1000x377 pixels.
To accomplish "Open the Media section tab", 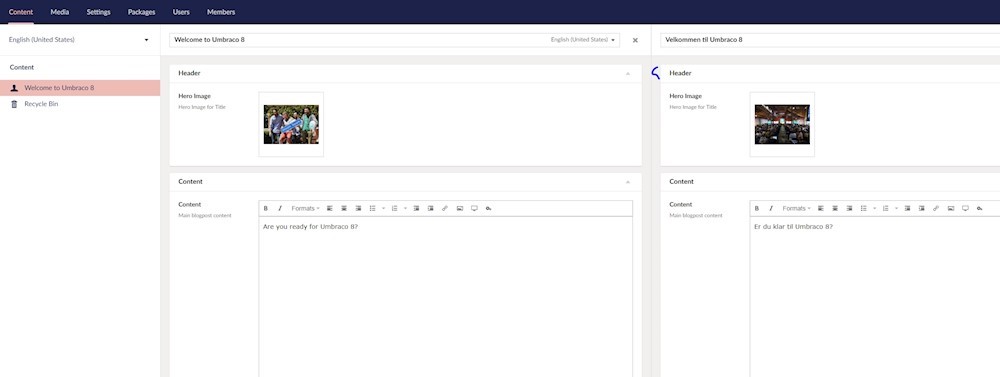I will click(60, 12).
